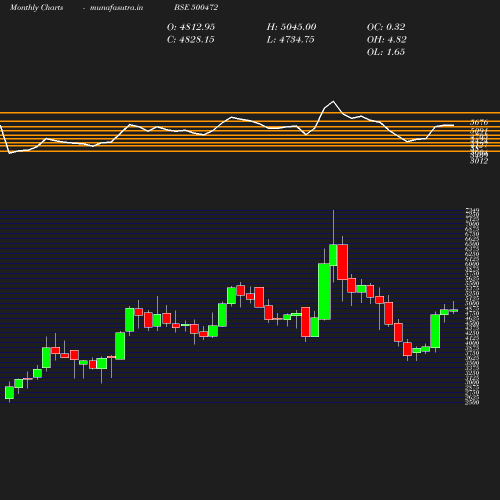Select the "OH: 4.82" value
The image size is (500, 500).
387,39
